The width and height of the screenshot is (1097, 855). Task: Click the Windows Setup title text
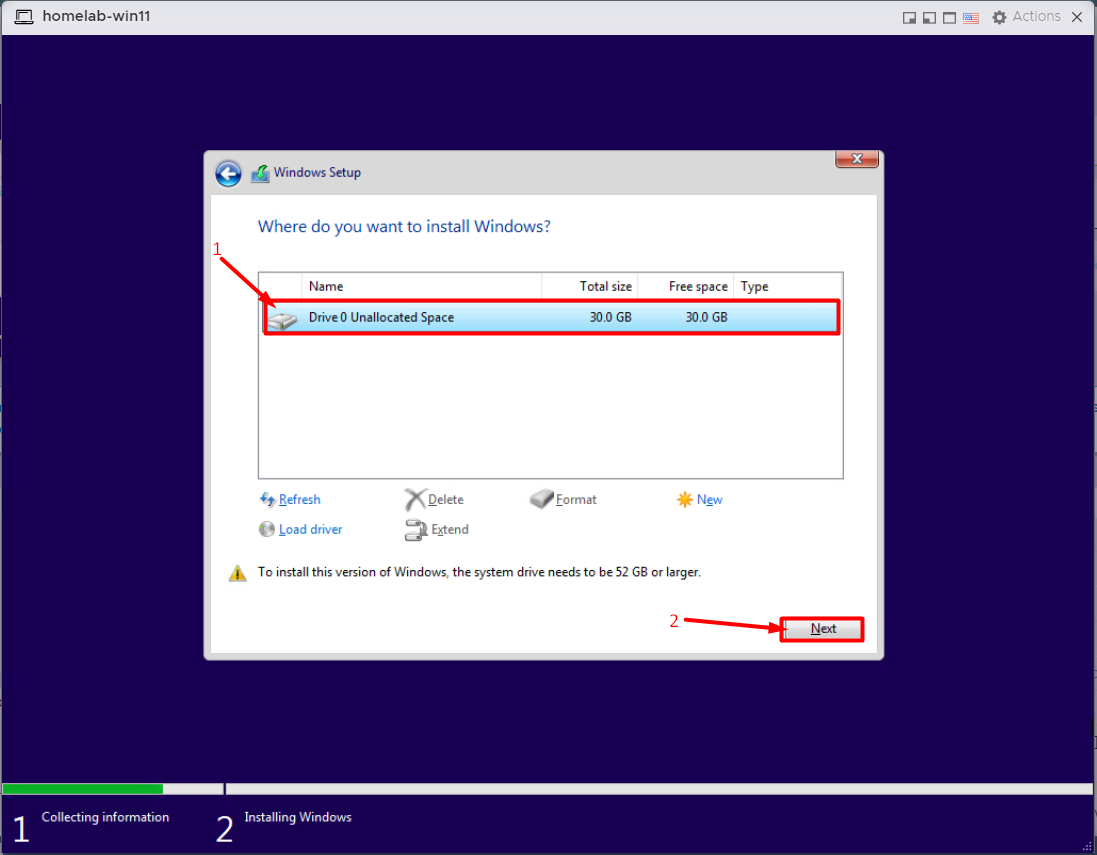point(317,173)
